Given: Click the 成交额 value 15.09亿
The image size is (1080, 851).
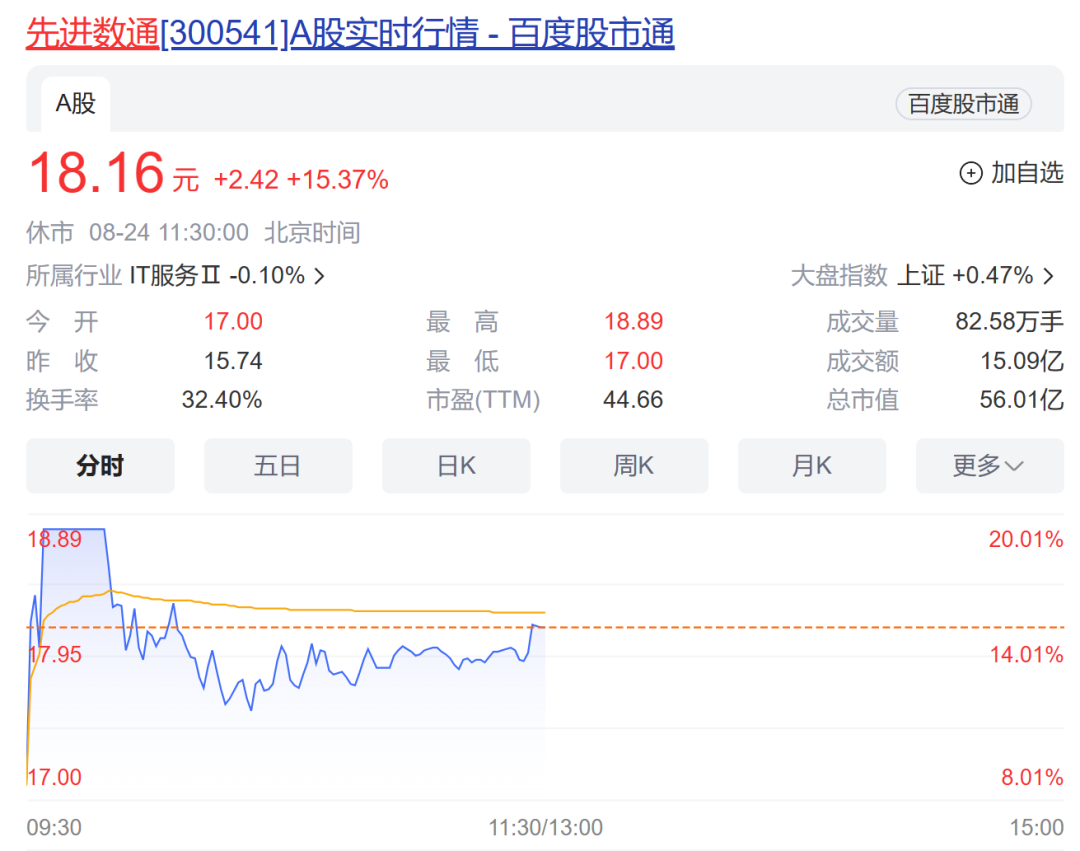Looking at the screenshot, I should 1022,361.
